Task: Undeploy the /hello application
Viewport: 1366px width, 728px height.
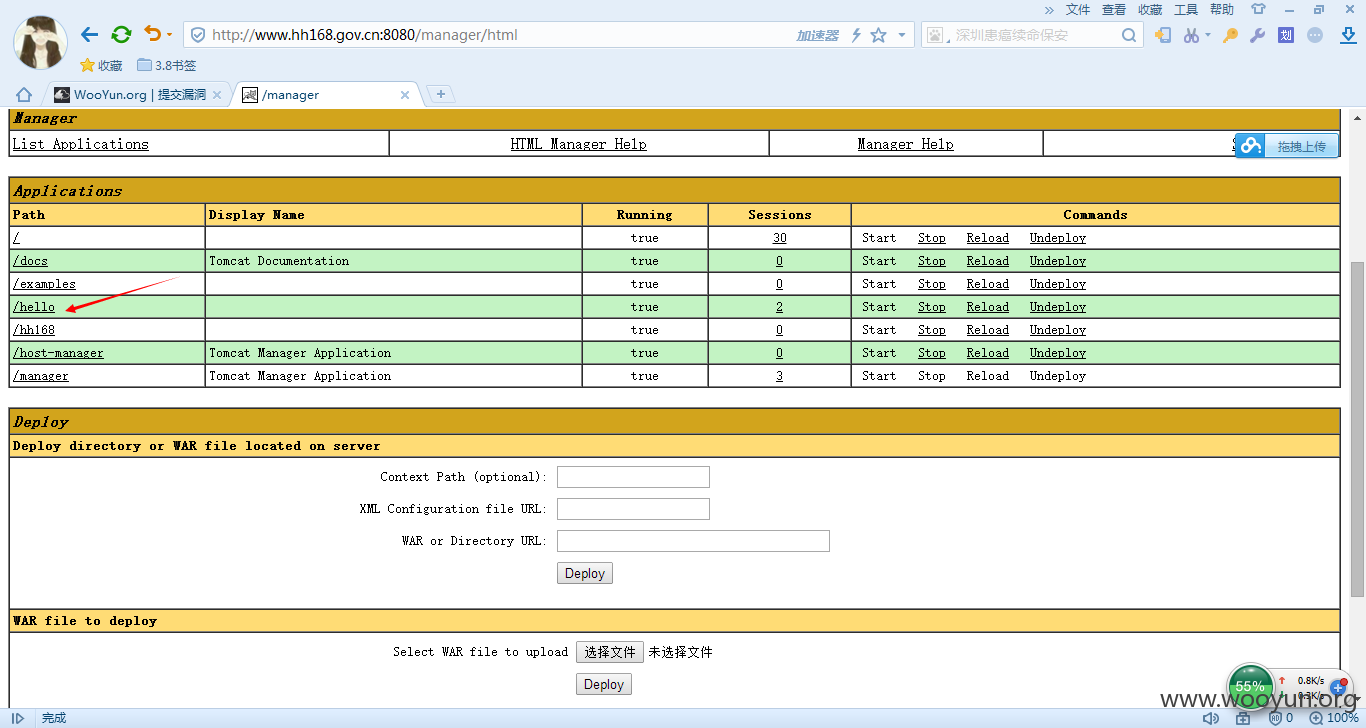Action: [x=1057, y=307]
